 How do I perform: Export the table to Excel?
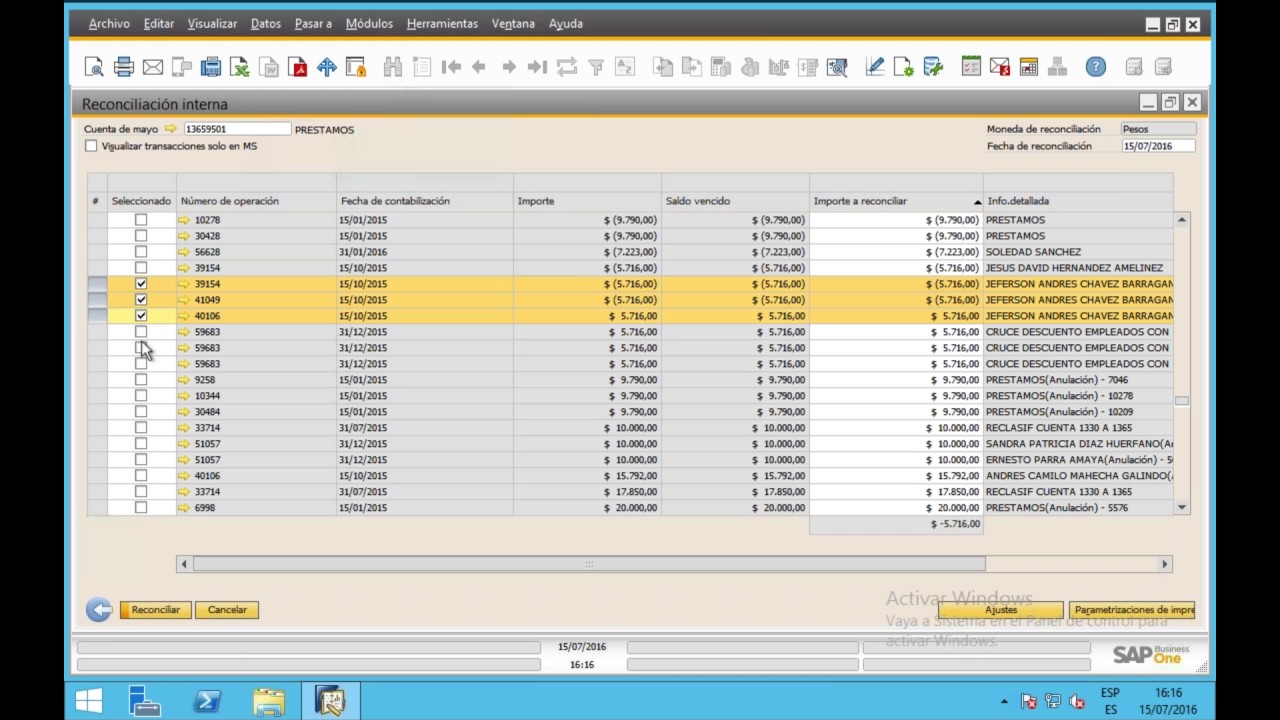240,67
